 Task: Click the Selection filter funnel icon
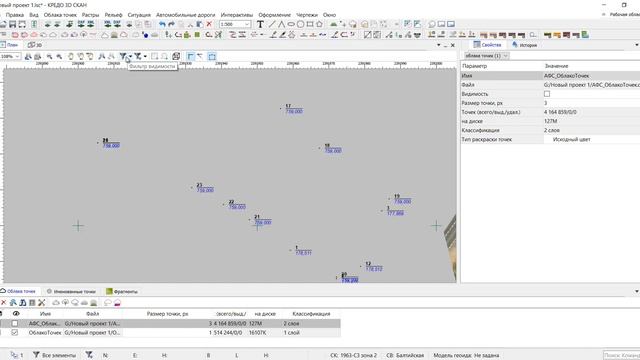pos(138,56)
